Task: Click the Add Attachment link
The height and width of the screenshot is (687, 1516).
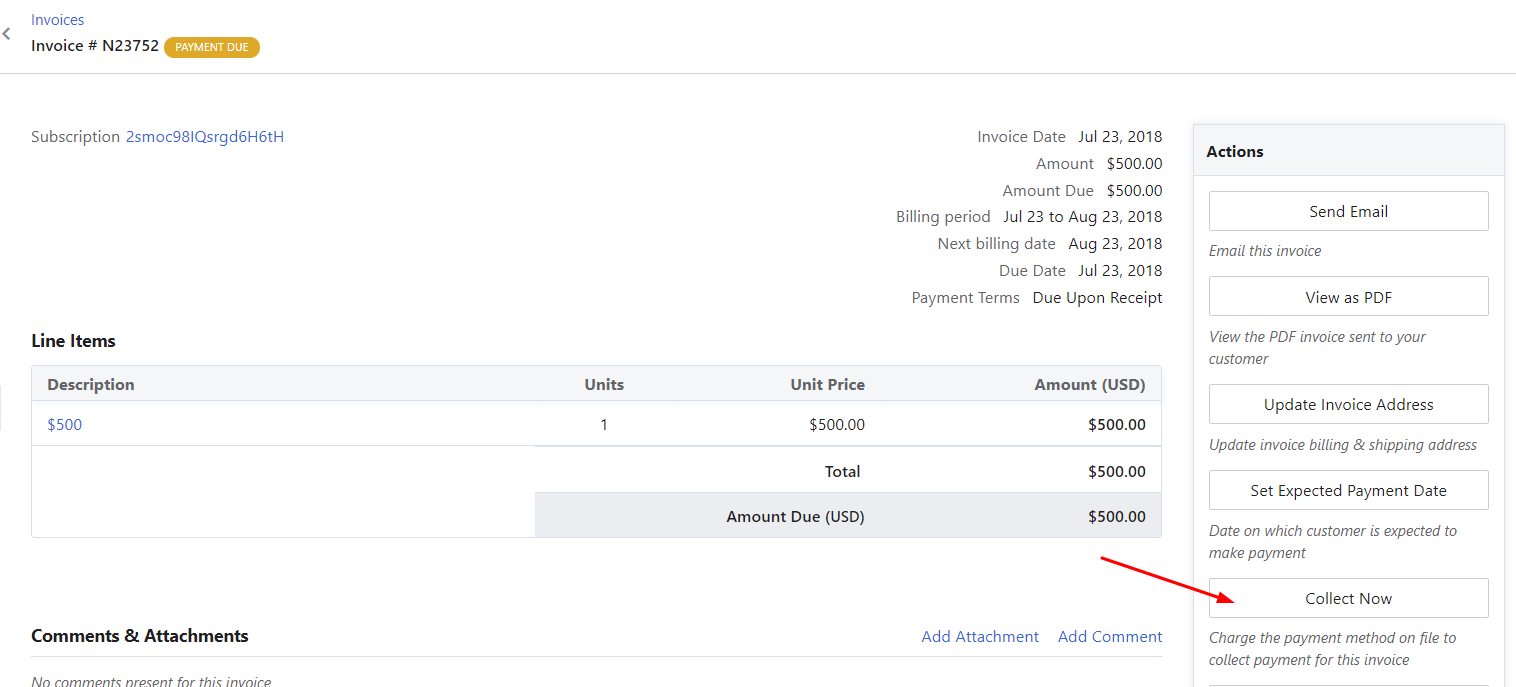Action: click(980, 636)
